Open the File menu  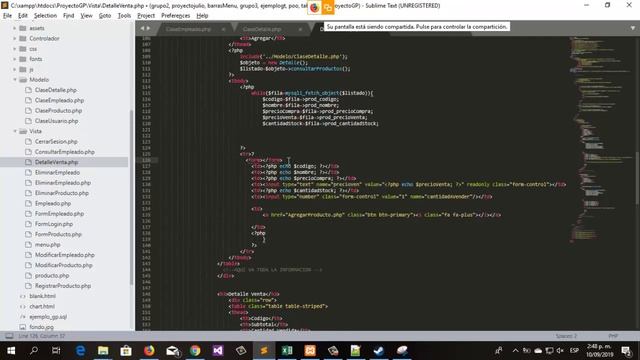[7, 16]
